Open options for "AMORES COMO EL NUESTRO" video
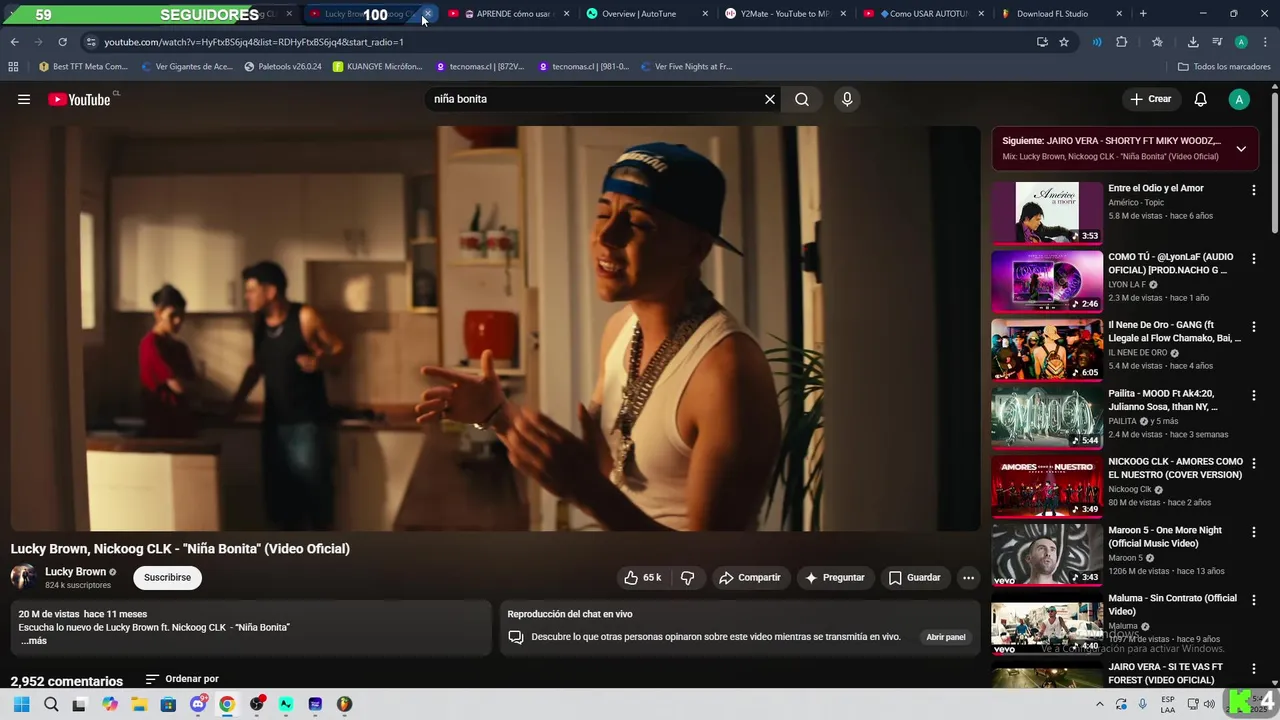Viewport: 1280px width, 720px height. tap(1253, 464)
